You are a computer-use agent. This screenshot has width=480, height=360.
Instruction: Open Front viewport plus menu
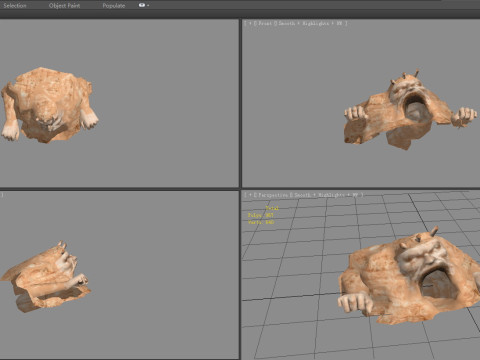pyautogui.click(x=250, y=23)
